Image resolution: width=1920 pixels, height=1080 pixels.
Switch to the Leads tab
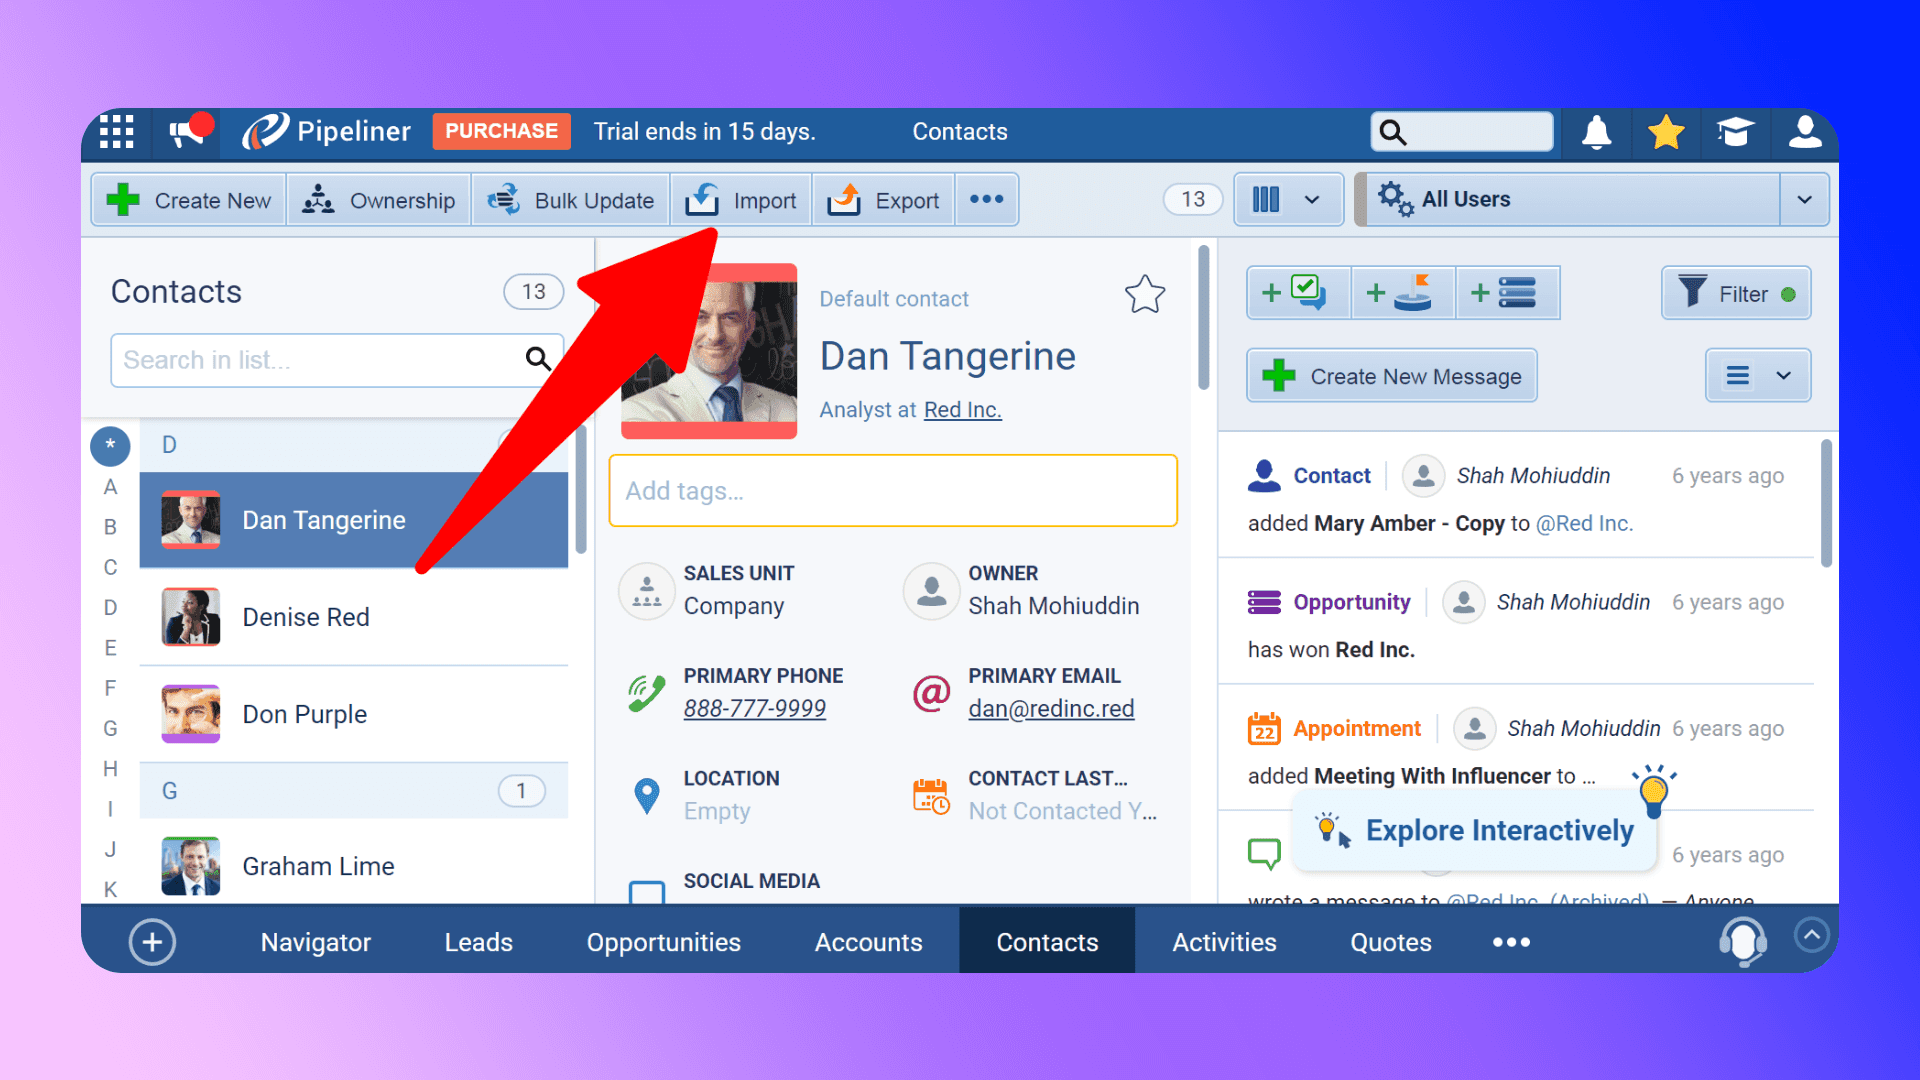(x=479, y=942)
